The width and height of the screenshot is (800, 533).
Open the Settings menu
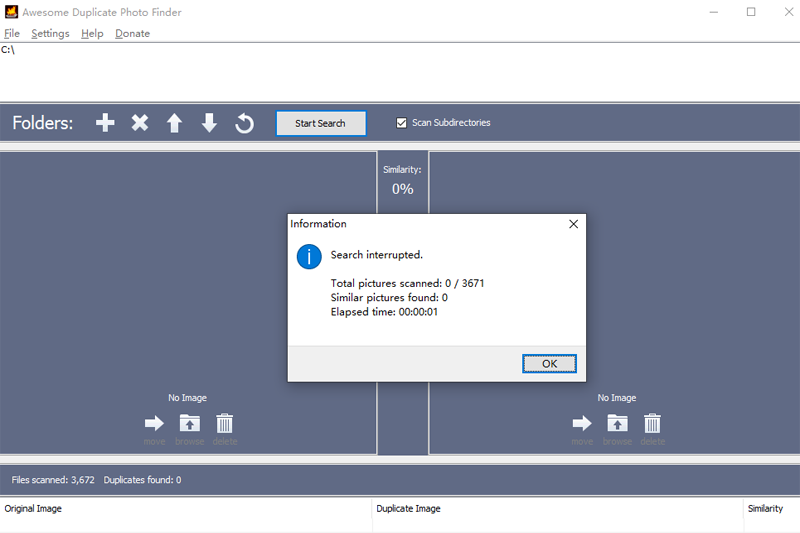point(50,33)
